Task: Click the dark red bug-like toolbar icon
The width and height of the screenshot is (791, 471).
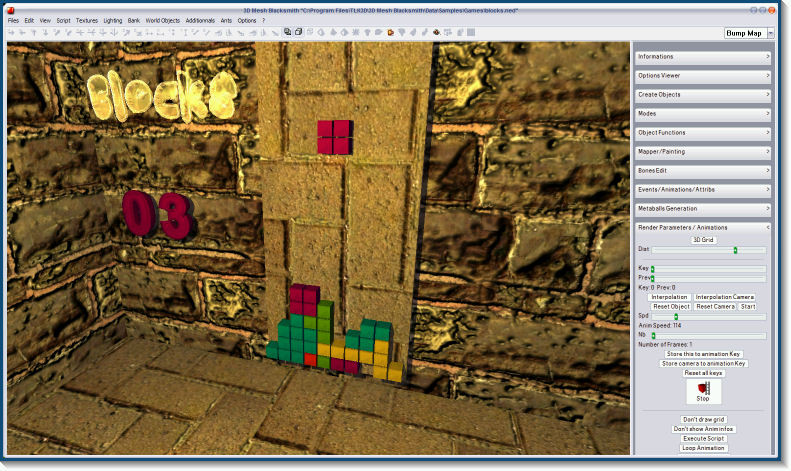Action: (436, 32)
